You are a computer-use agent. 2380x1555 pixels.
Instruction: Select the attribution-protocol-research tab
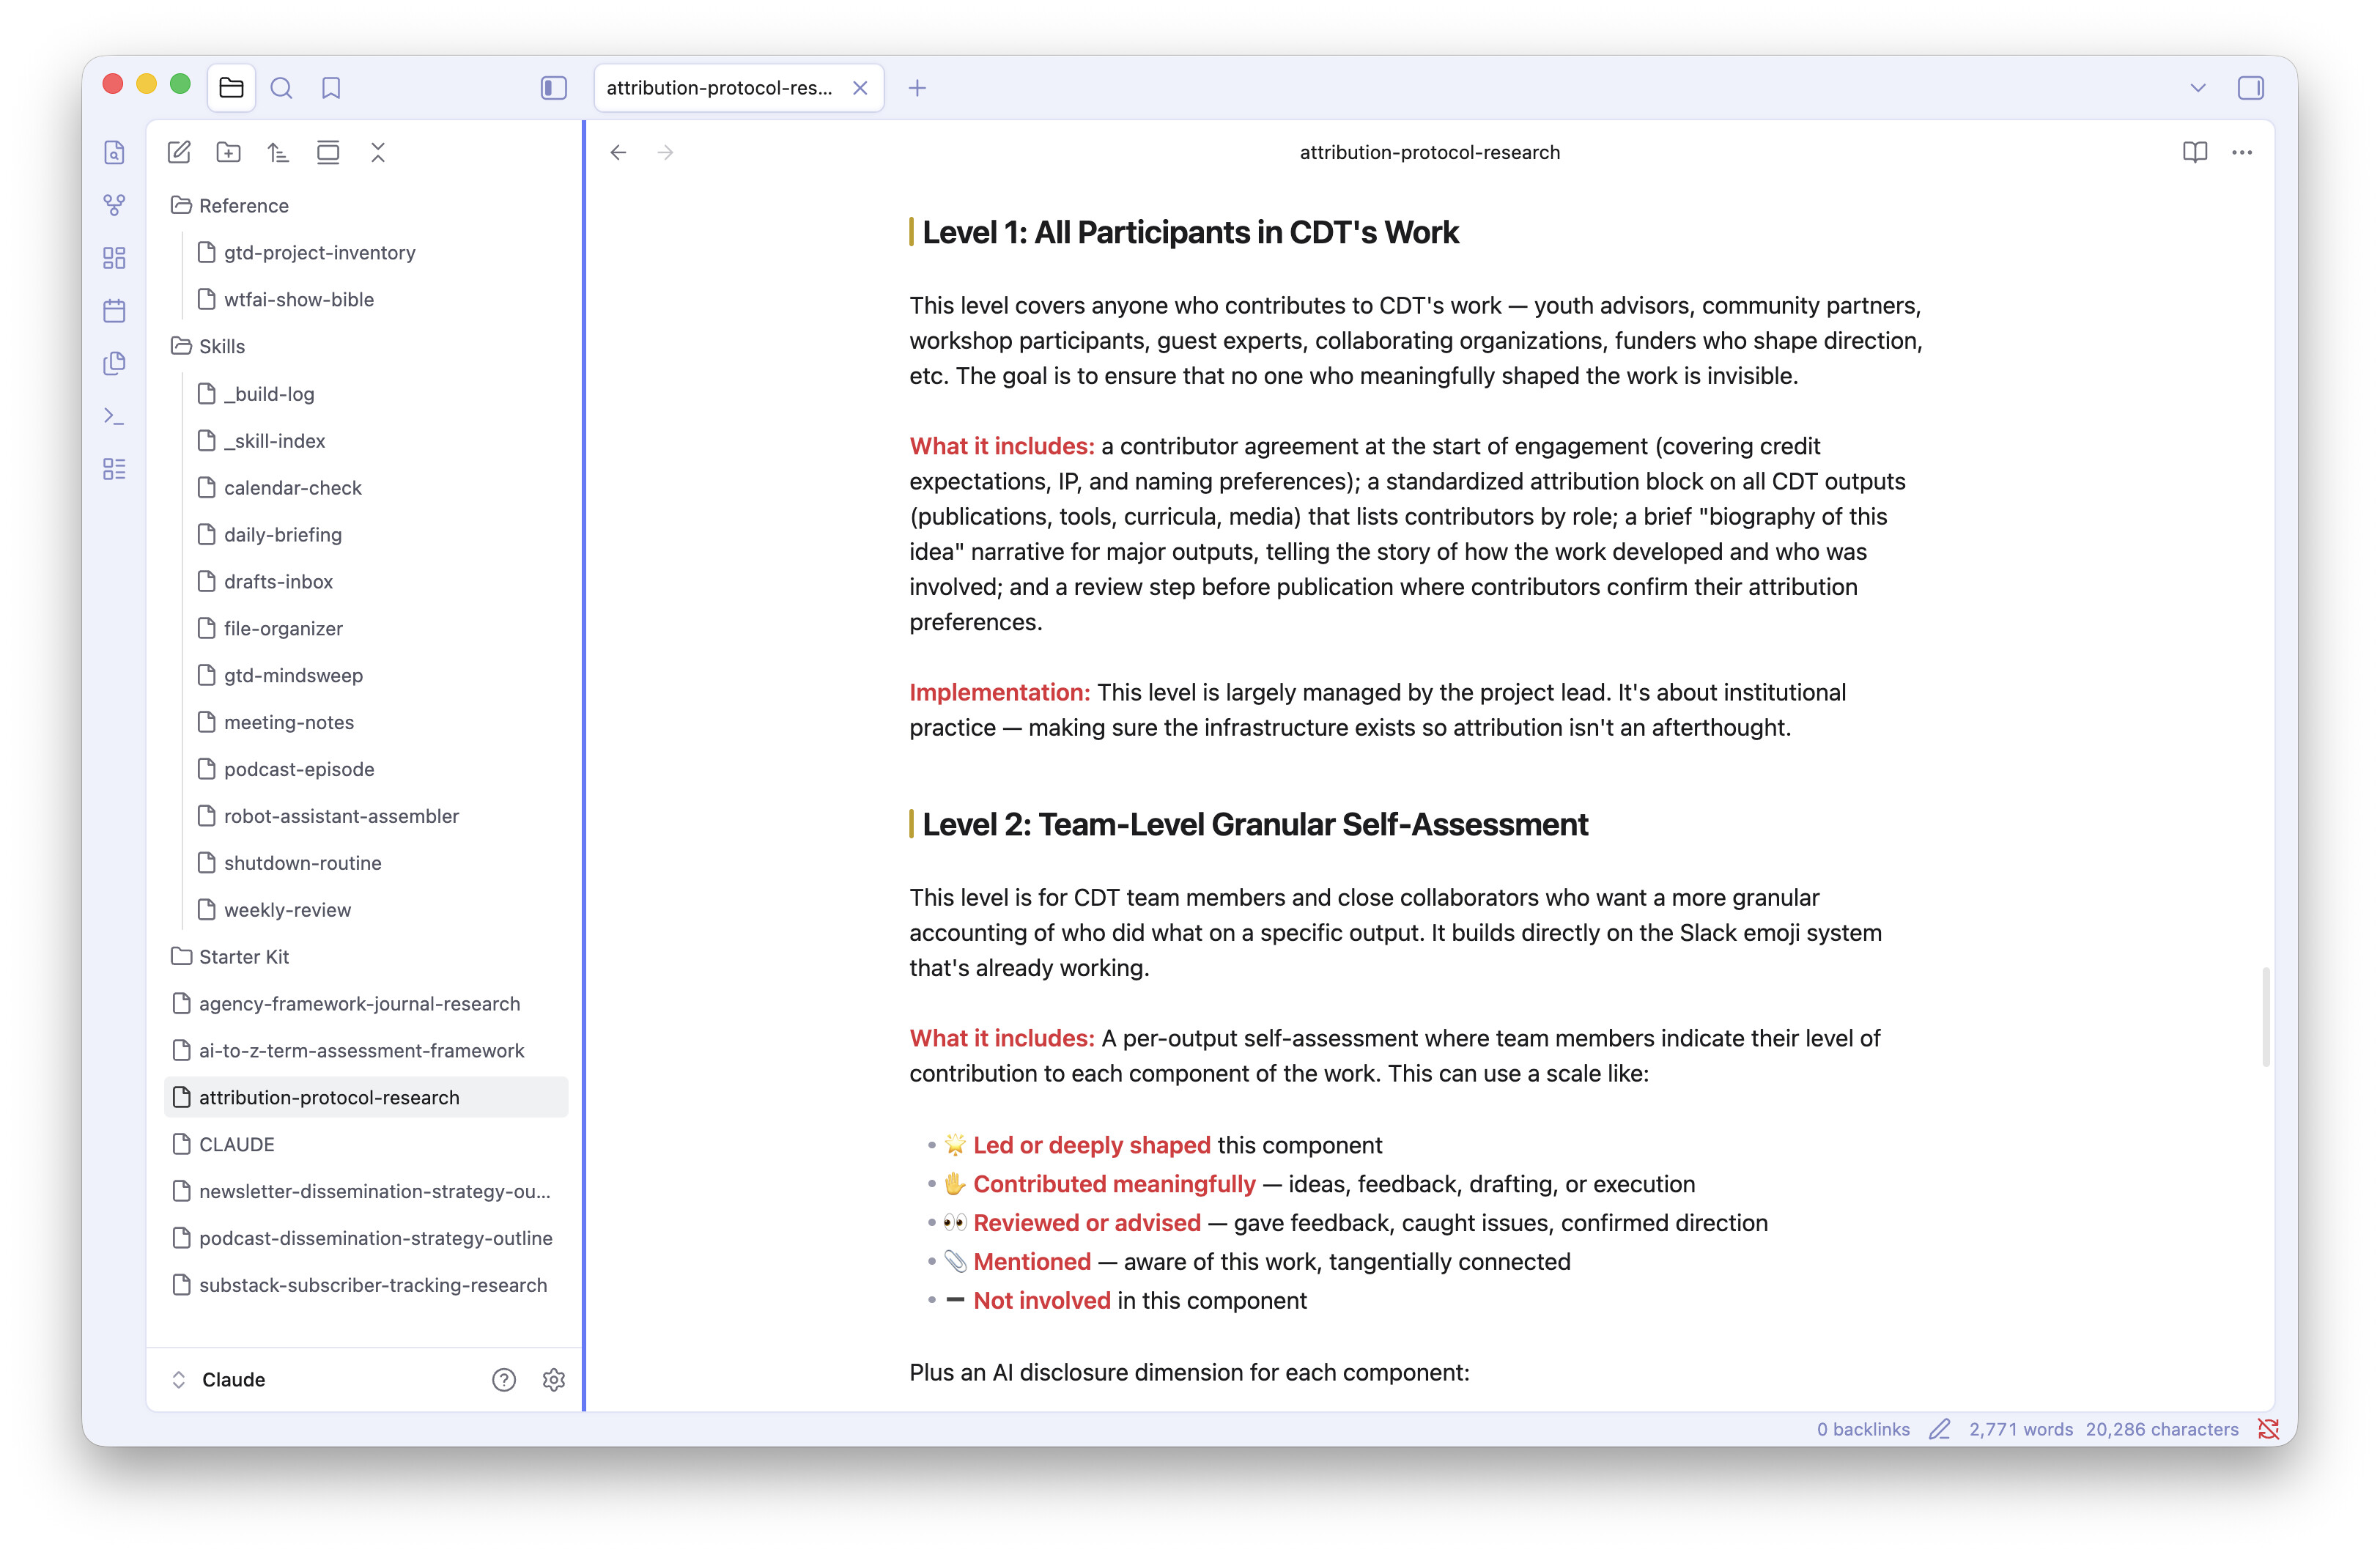719,88
